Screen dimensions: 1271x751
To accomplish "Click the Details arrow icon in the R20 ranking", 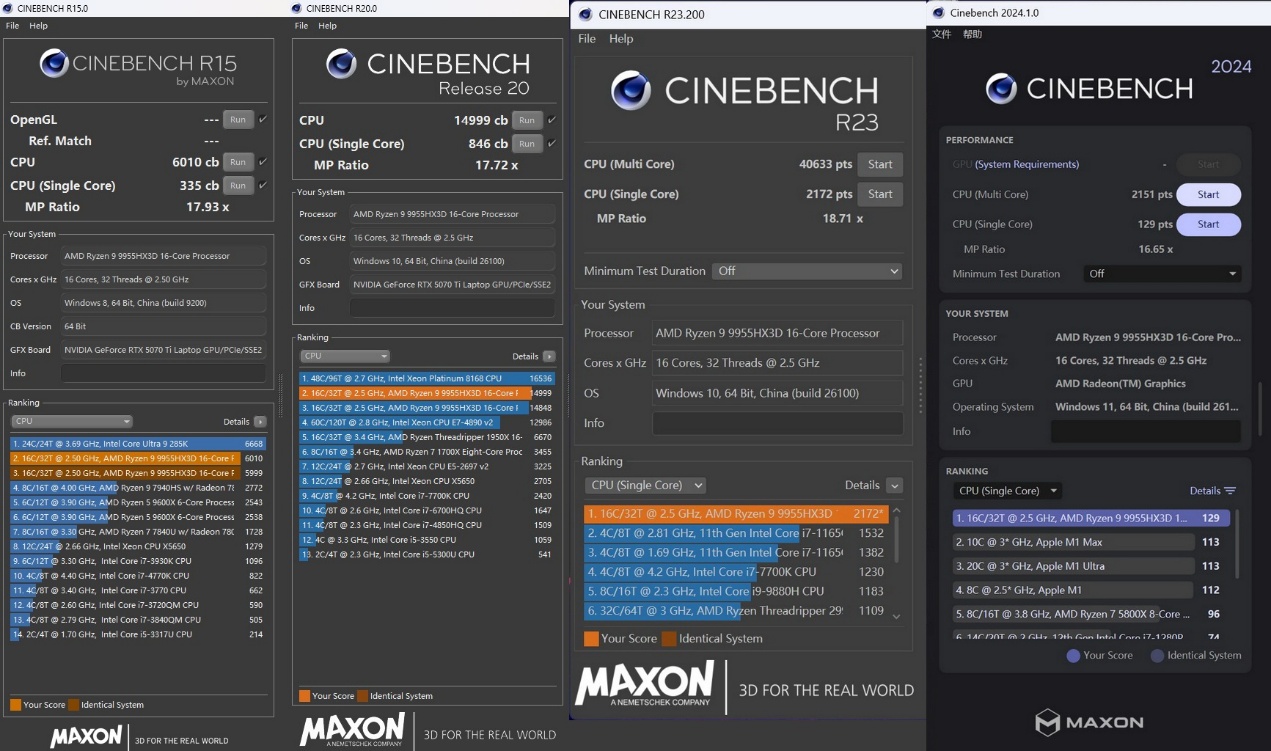I will (548, 356).
